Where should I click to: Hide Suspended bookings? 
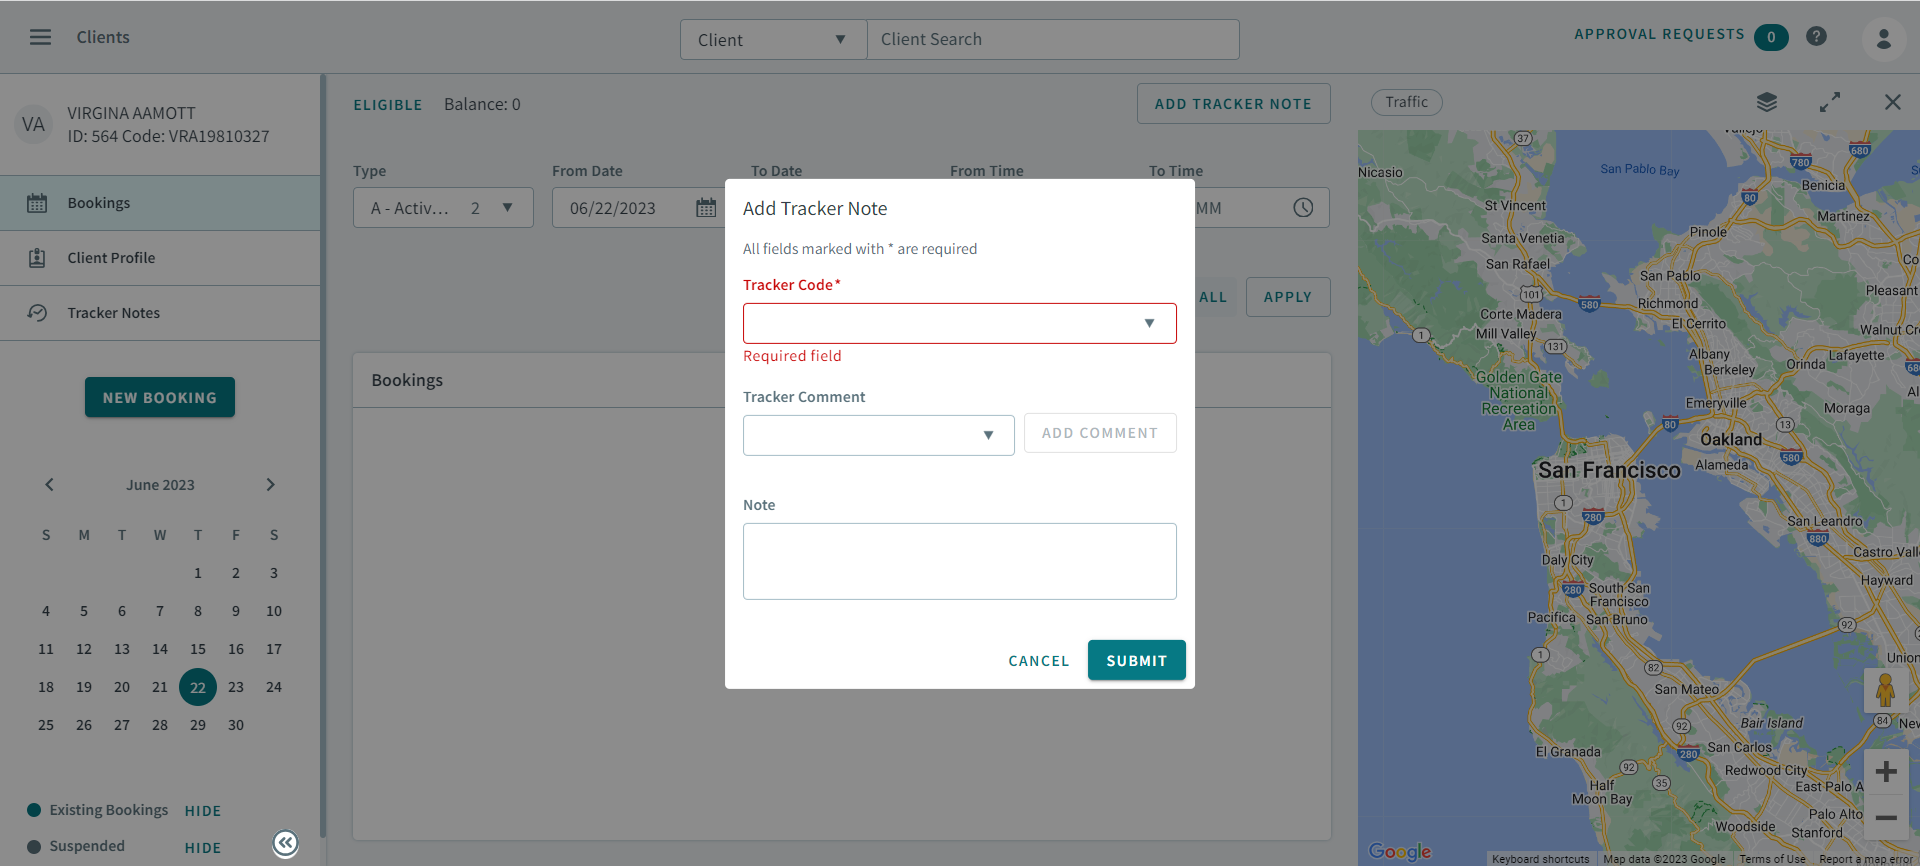coord(203,848)
